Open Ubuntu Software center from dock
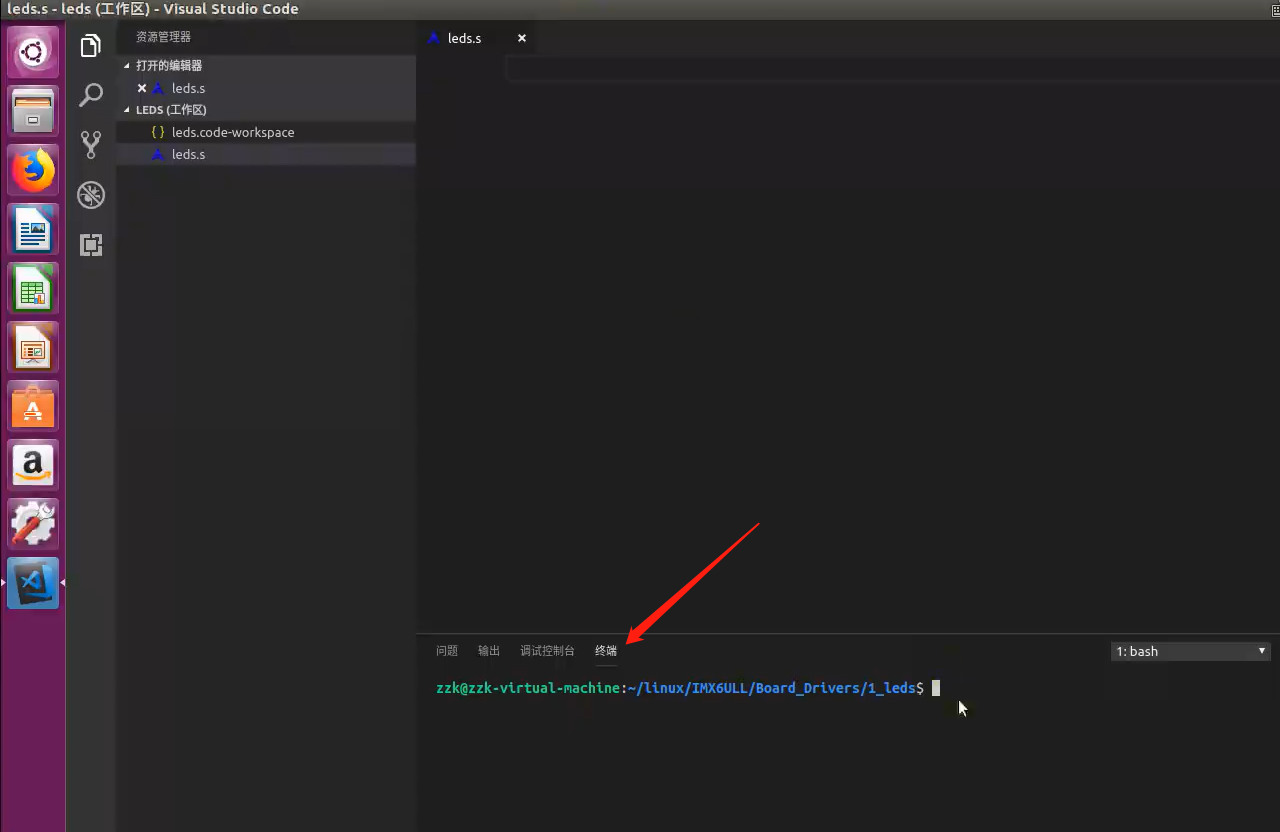Screen dimensions: 1280x832 [33, 406]
